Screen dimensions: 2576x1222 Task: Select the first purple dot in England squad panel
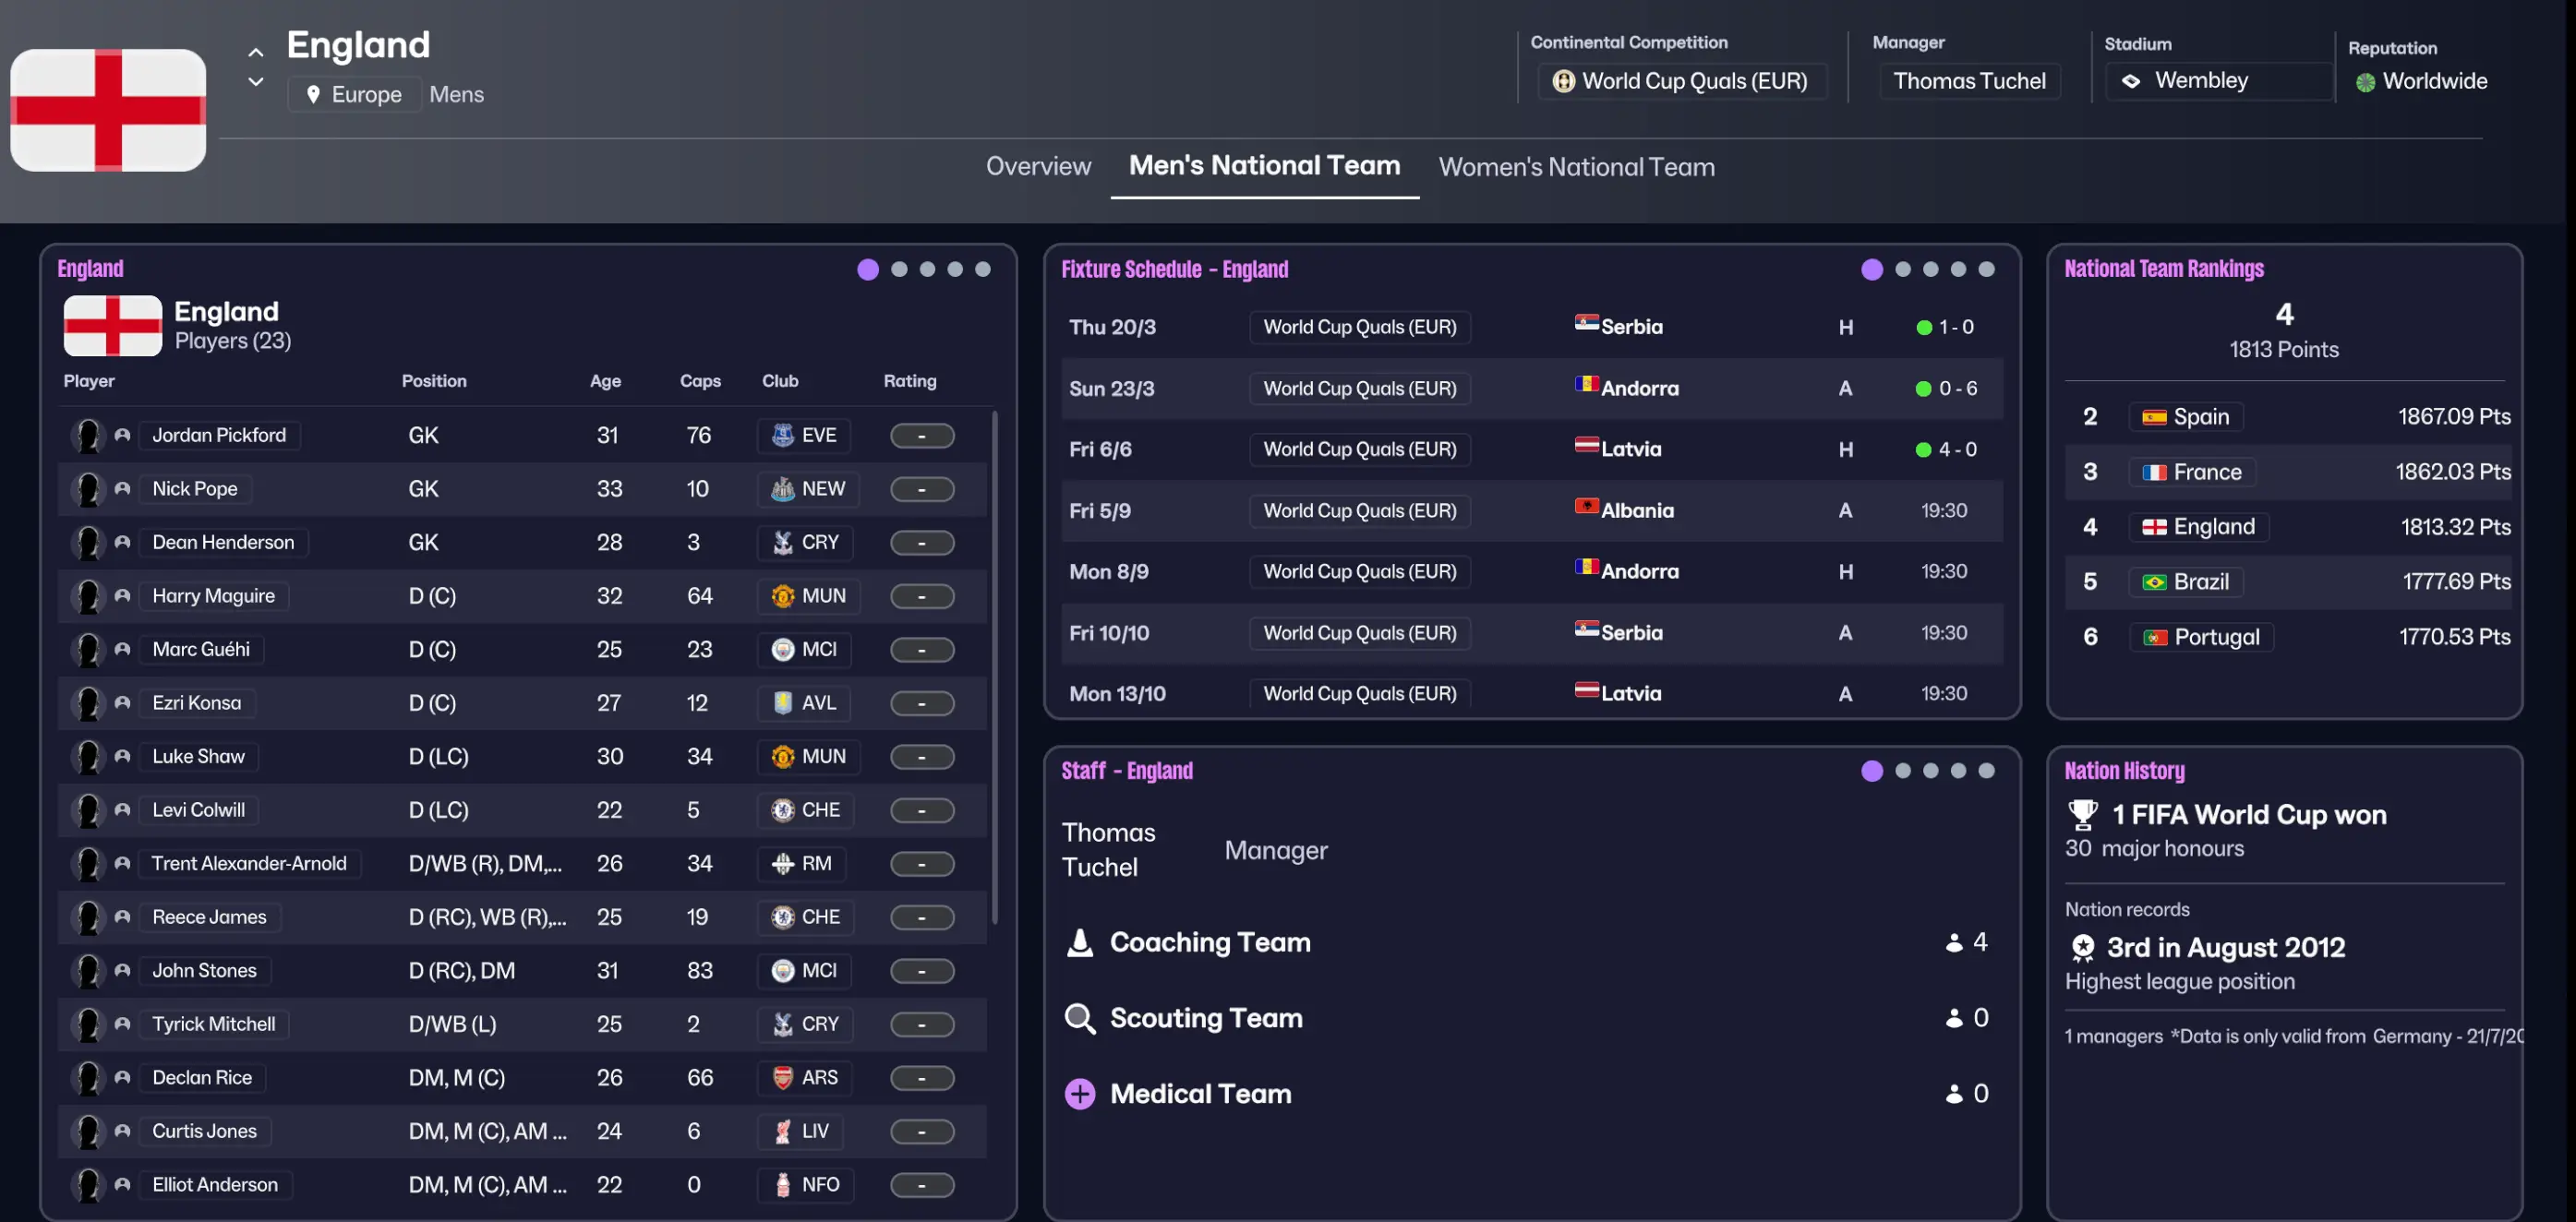868,270
